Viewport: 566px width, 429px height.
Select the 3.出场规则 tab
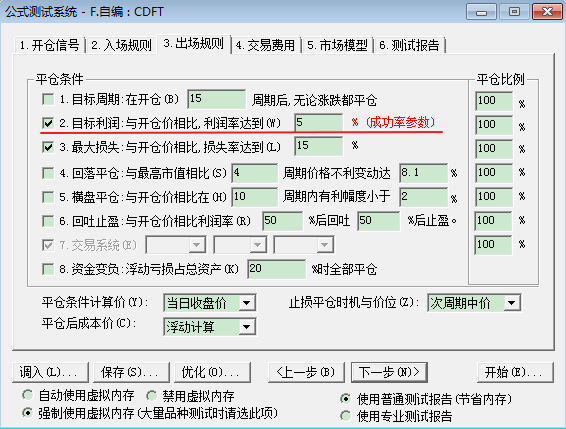[x=194, y=44]
